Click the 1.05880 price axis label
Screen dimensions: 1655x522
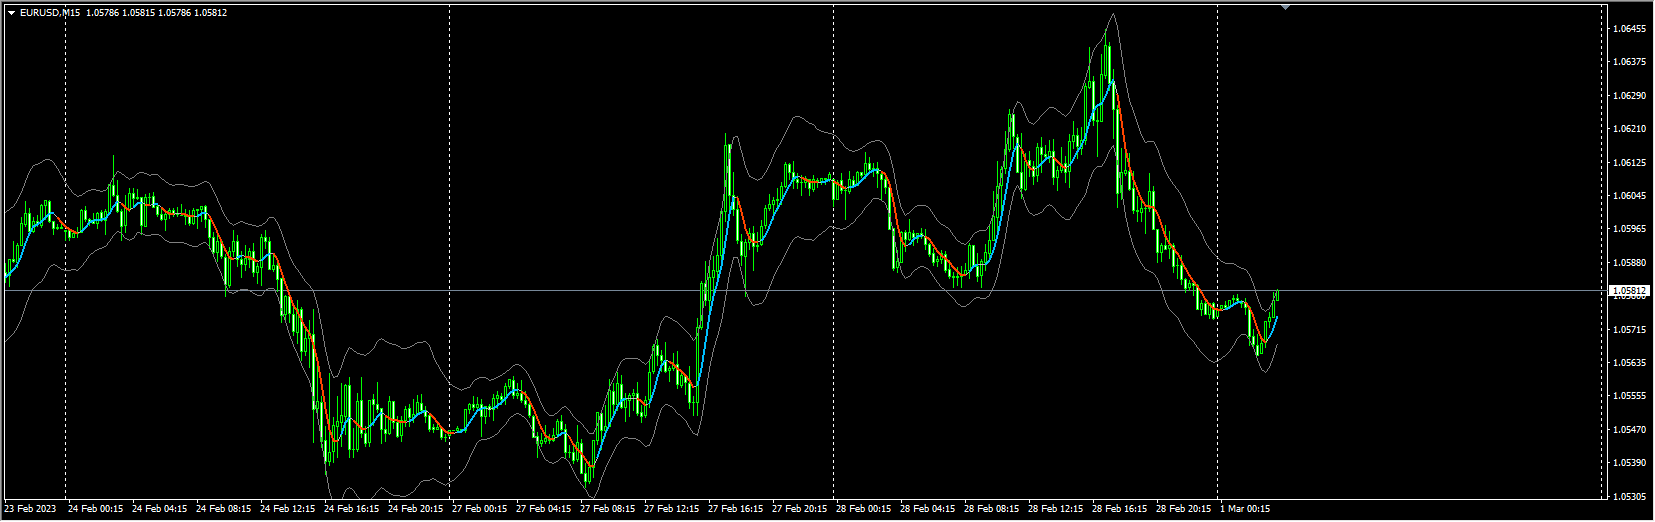1629,263
